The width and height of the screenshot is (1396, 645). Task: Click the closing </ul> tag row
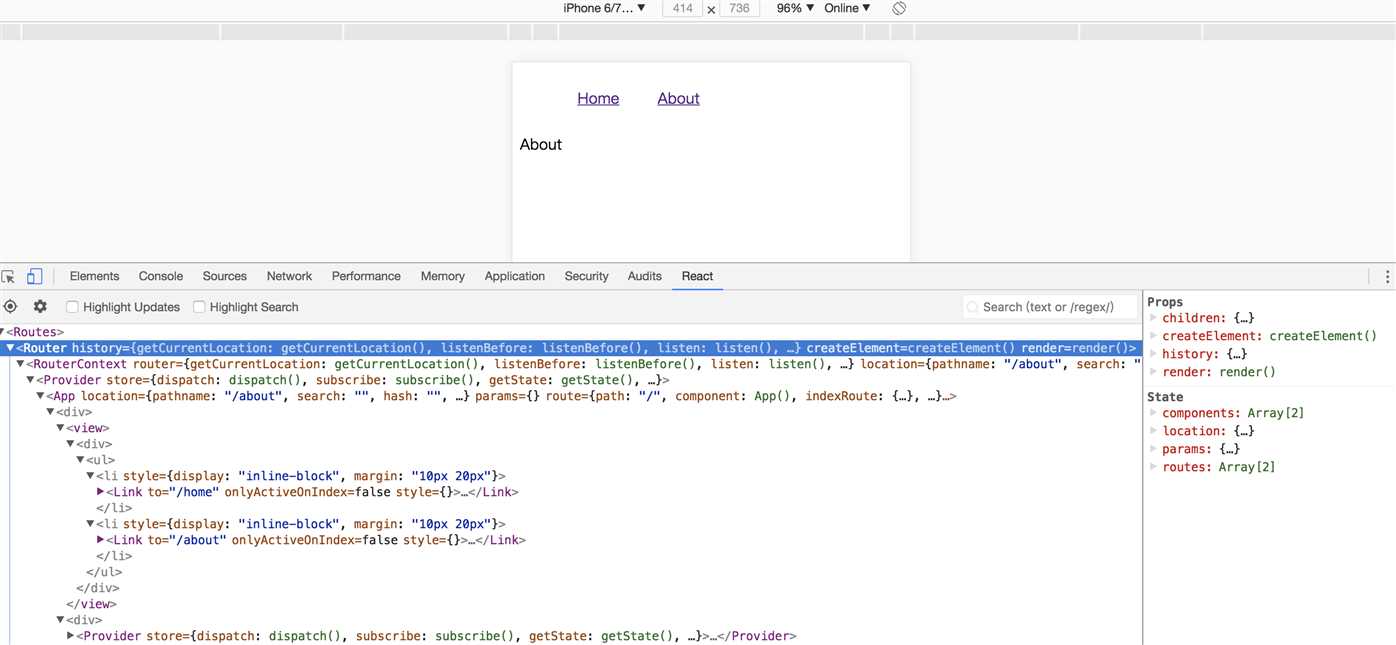104,572
